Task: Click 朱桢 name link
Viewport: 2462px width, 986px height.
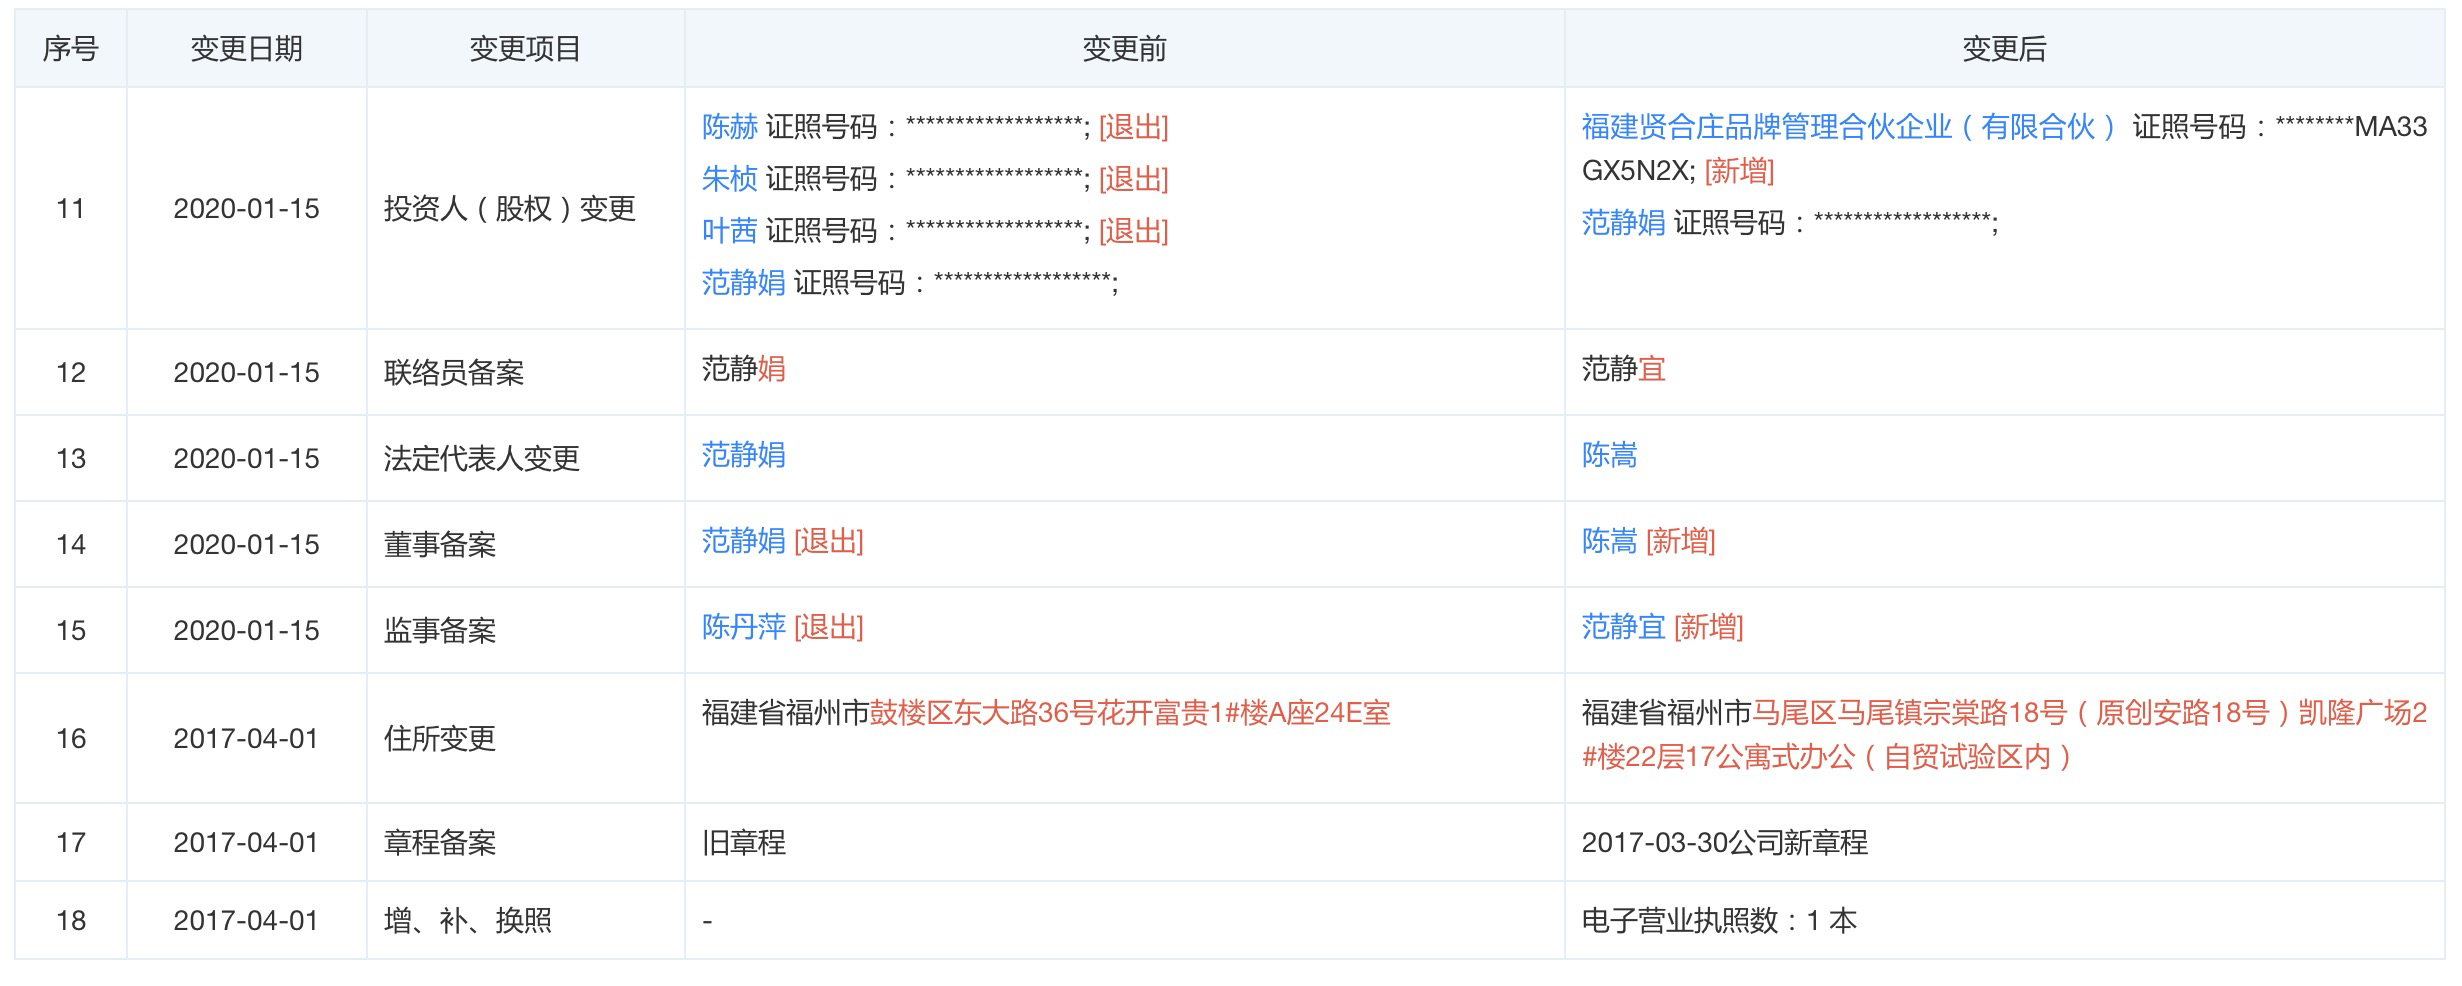Action: (x=729, y=179)
